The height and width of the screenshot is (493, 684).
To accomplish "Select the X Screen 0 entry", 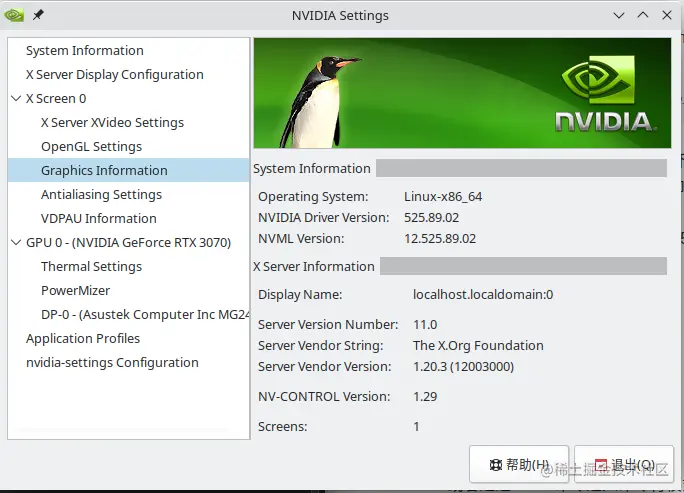I will [x=56, y=99].
